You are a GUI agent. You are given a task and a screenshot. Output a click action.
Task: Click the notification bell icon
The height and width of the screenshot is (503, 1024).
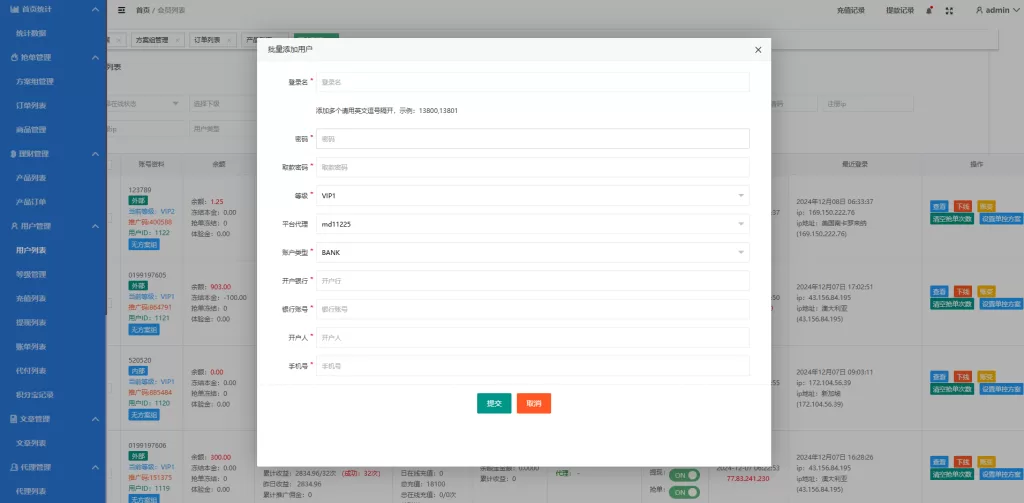coord(930,10)
